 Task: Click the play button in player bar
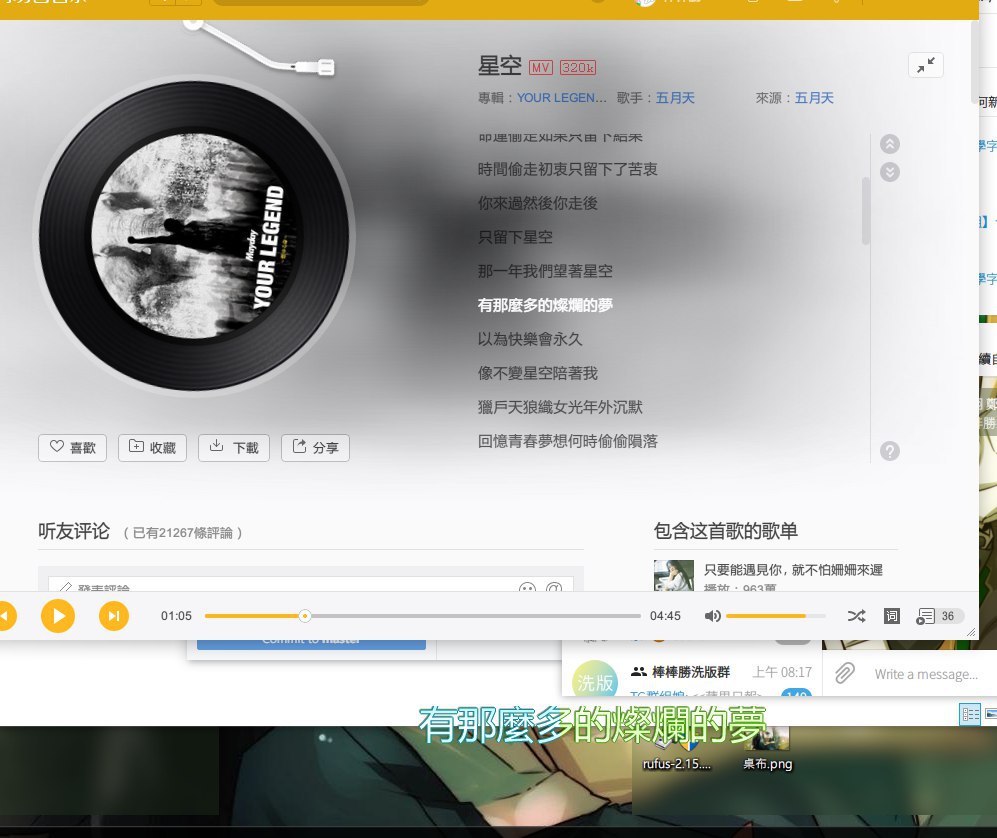(x=58, y=616)
